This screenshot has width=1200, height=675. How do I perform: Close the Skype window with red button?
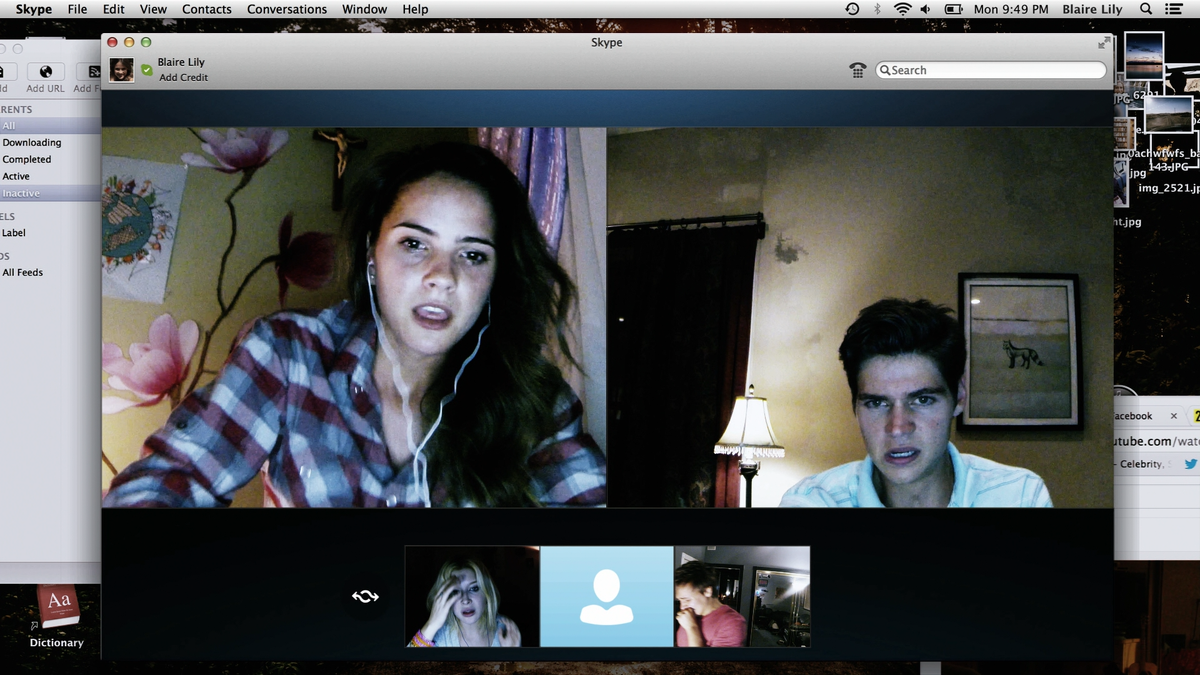[112, 42]
